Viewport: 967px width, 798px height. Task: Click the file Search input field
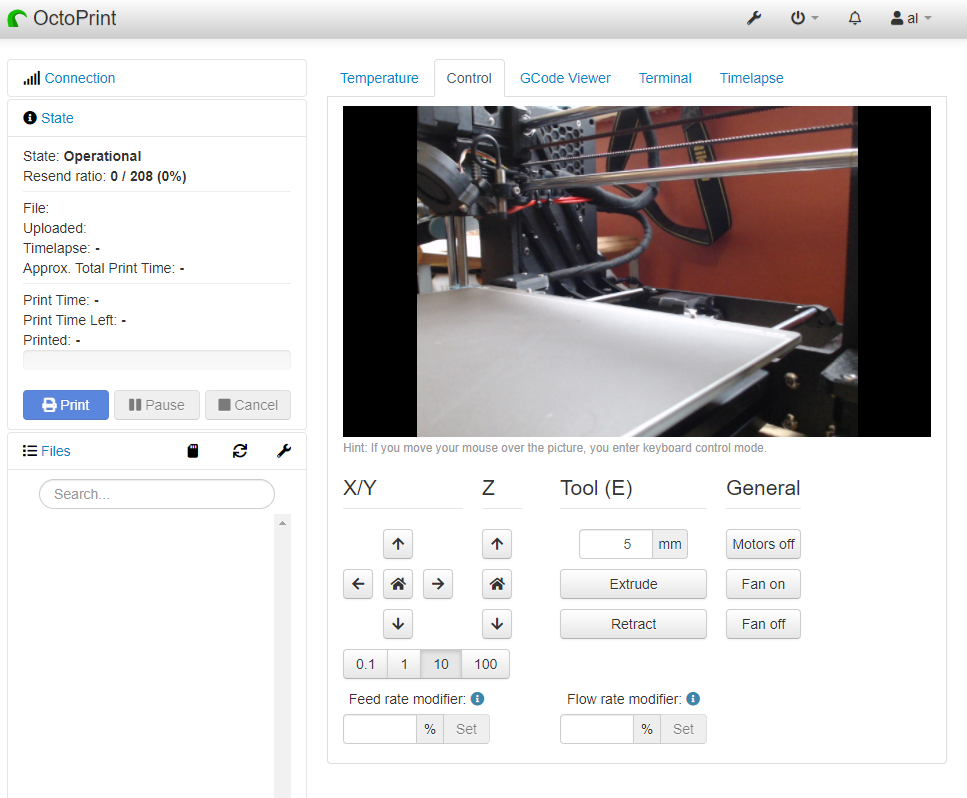156,494
